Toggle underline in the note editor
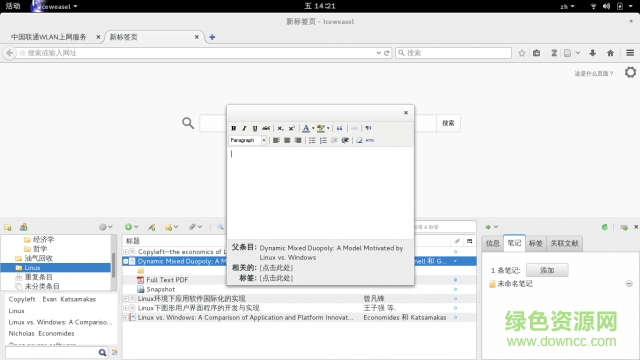 click(255, 128)
